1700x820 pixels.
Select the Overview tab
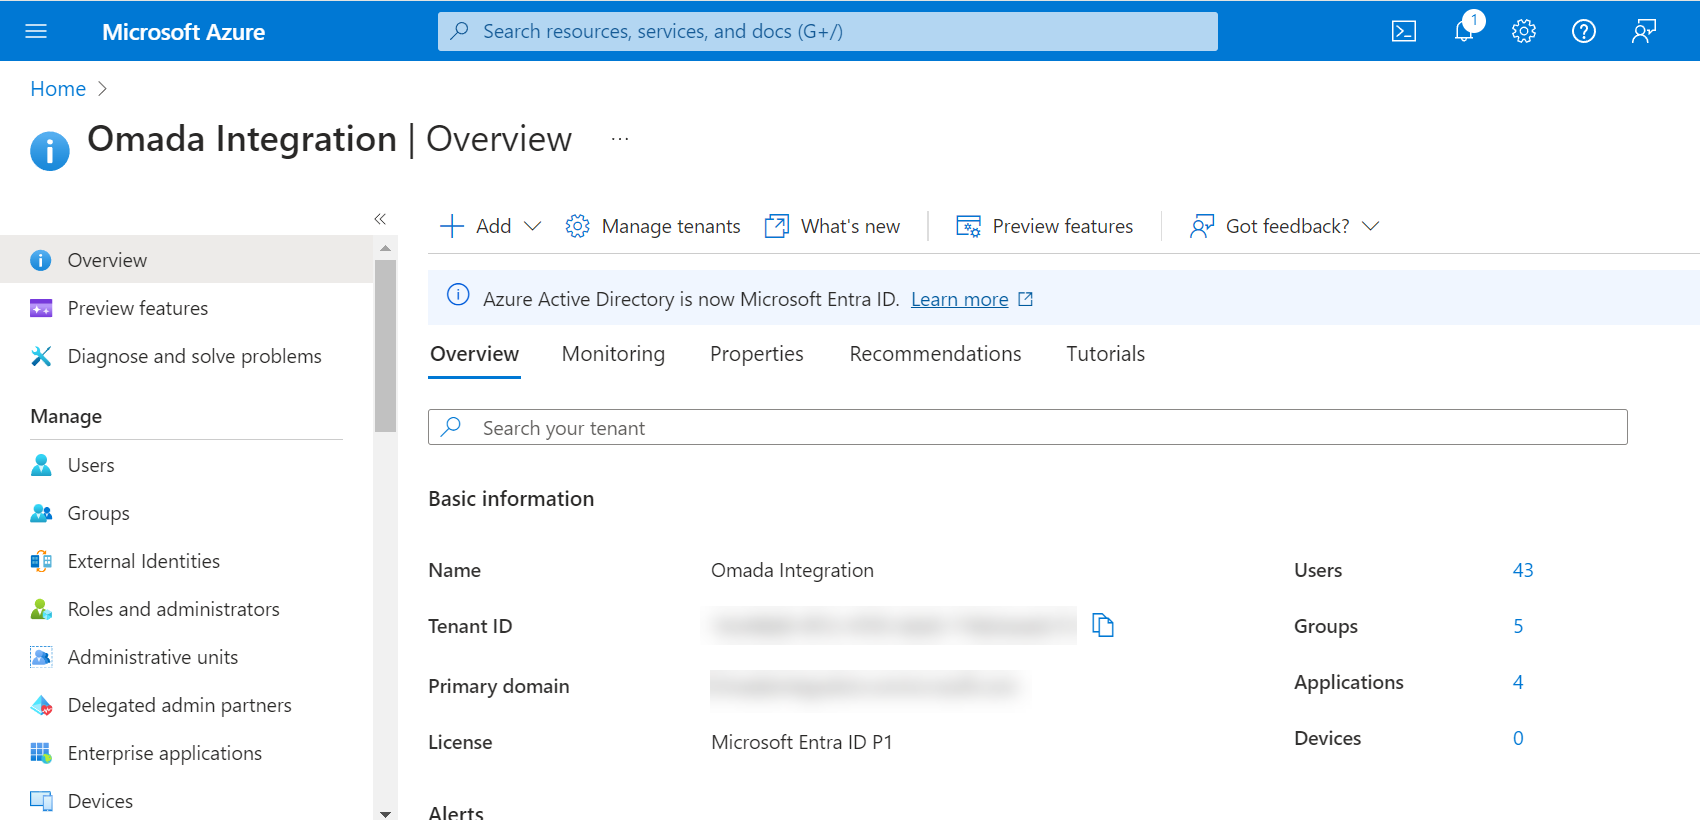(474, 354)
